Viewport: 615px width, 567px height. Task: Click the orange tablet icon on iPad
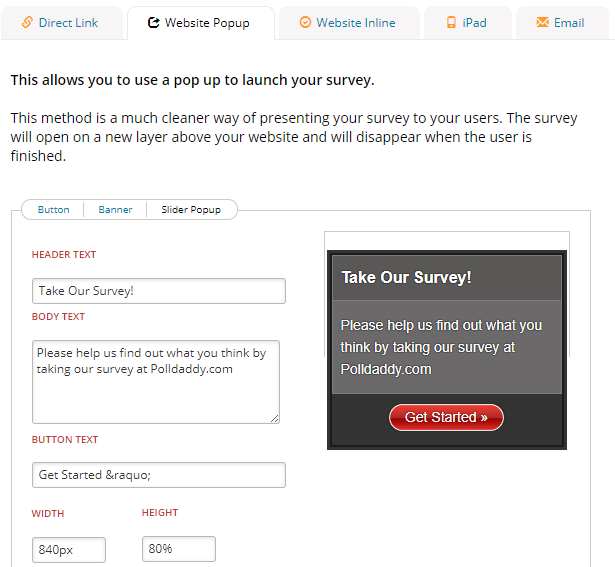tap(451, 22)
